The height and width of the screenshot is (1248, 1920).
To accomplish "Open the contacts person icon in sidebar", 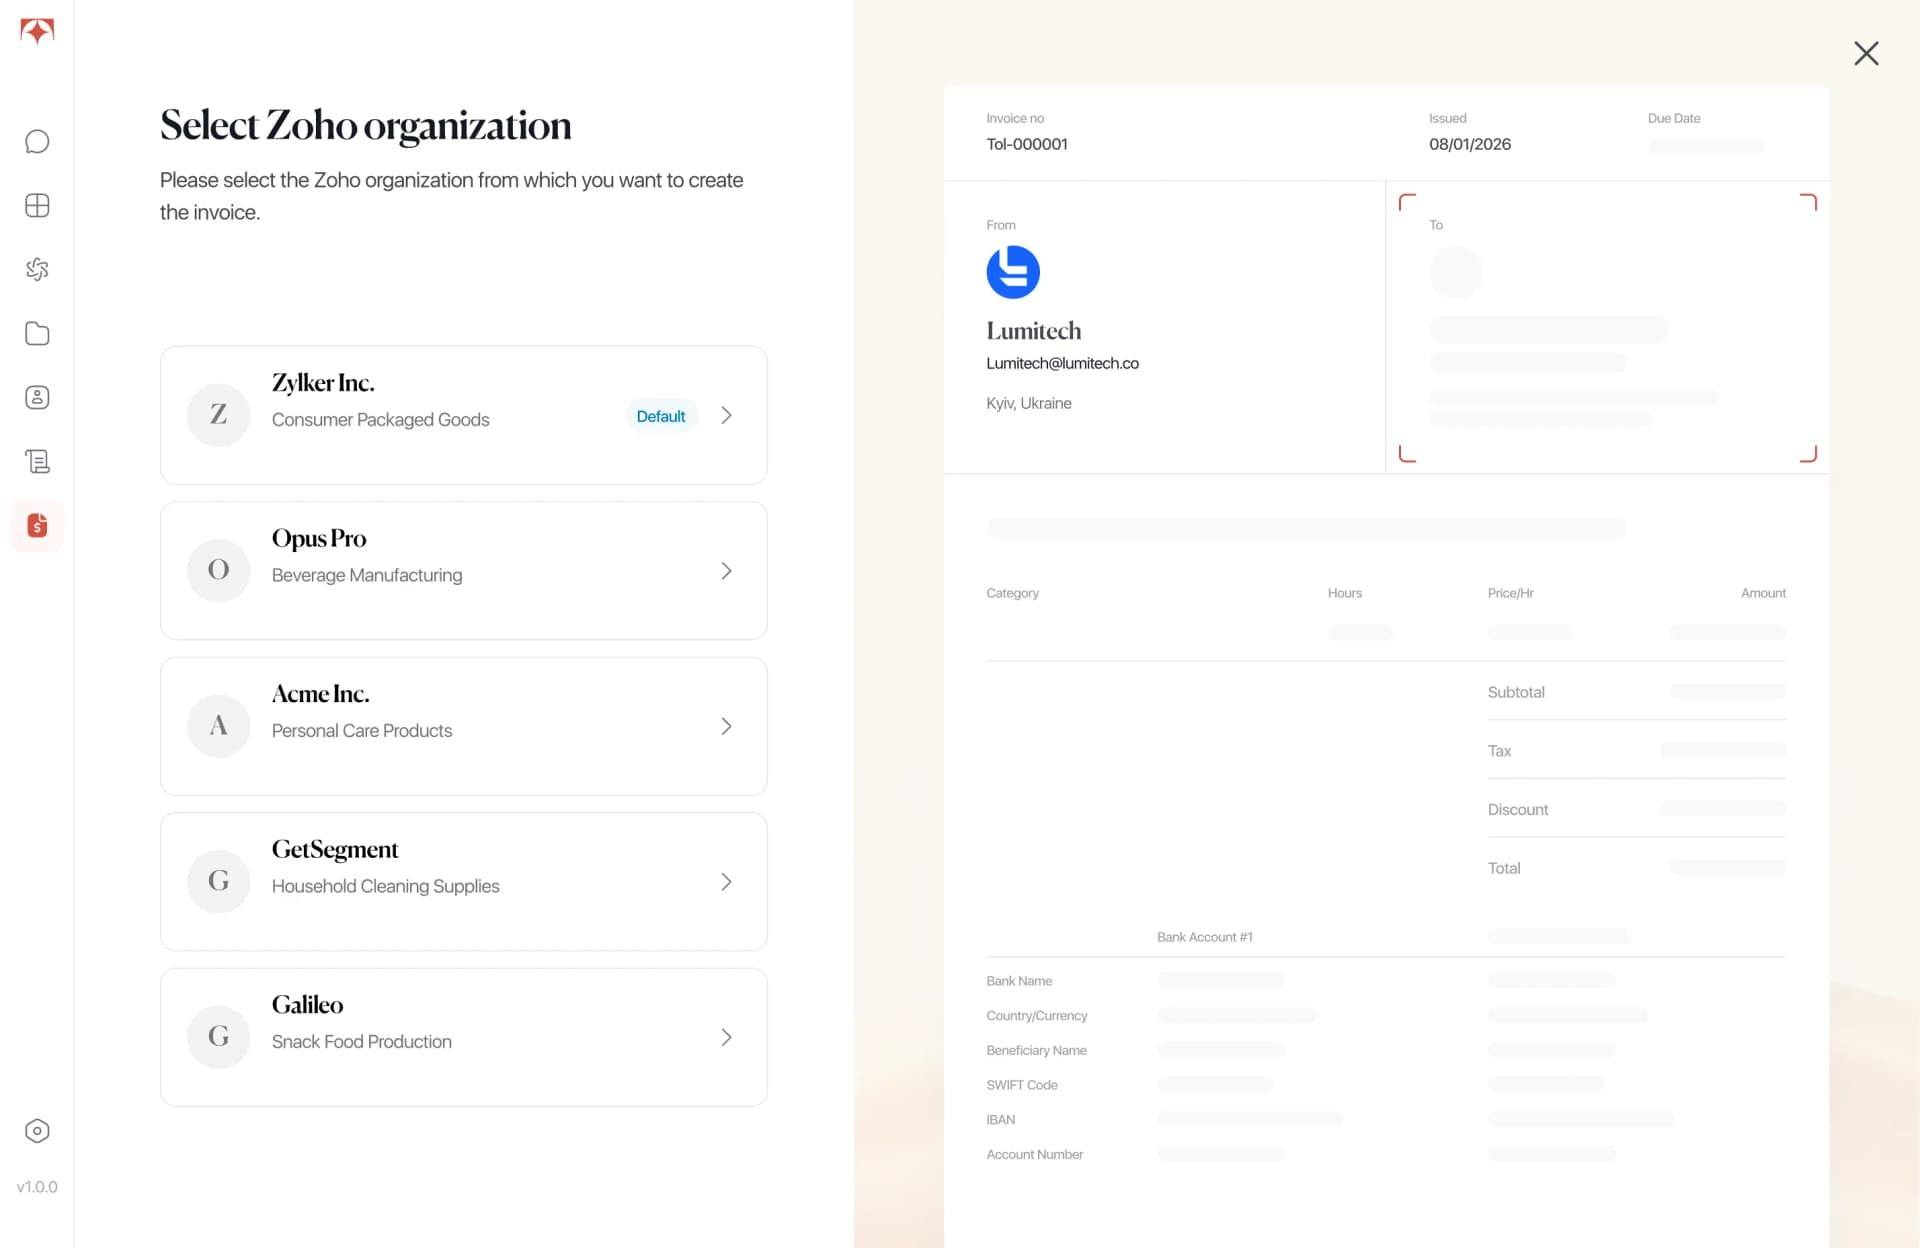I will coord(37,397).
